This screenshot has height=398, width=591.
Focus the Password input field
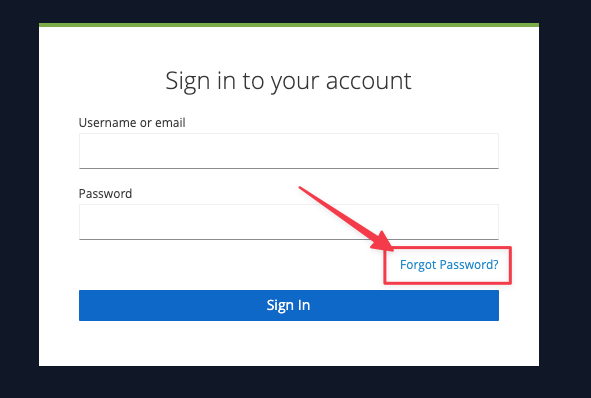pos(289,222)
